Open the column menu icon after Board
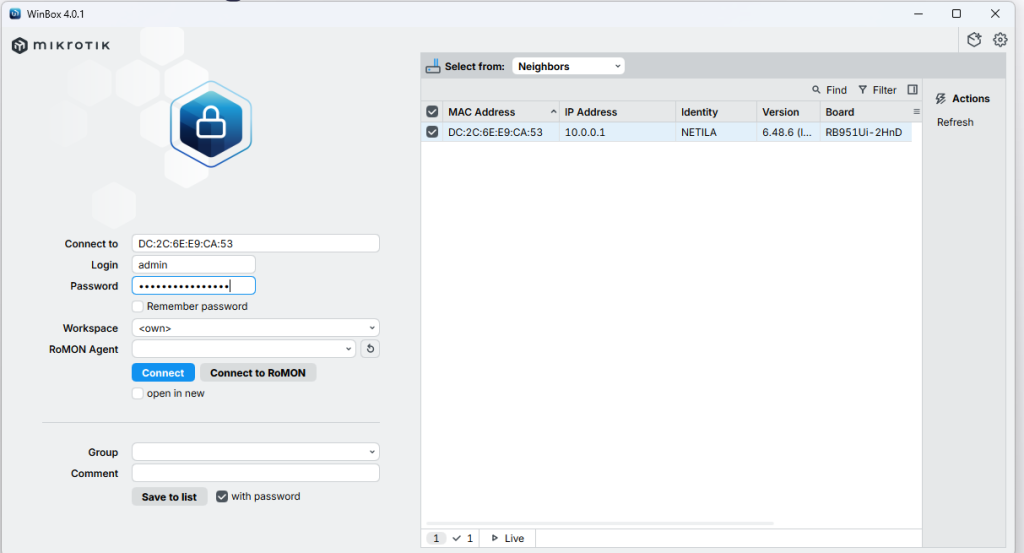Viewport: 1024px width, 553px height. (916, 112)
